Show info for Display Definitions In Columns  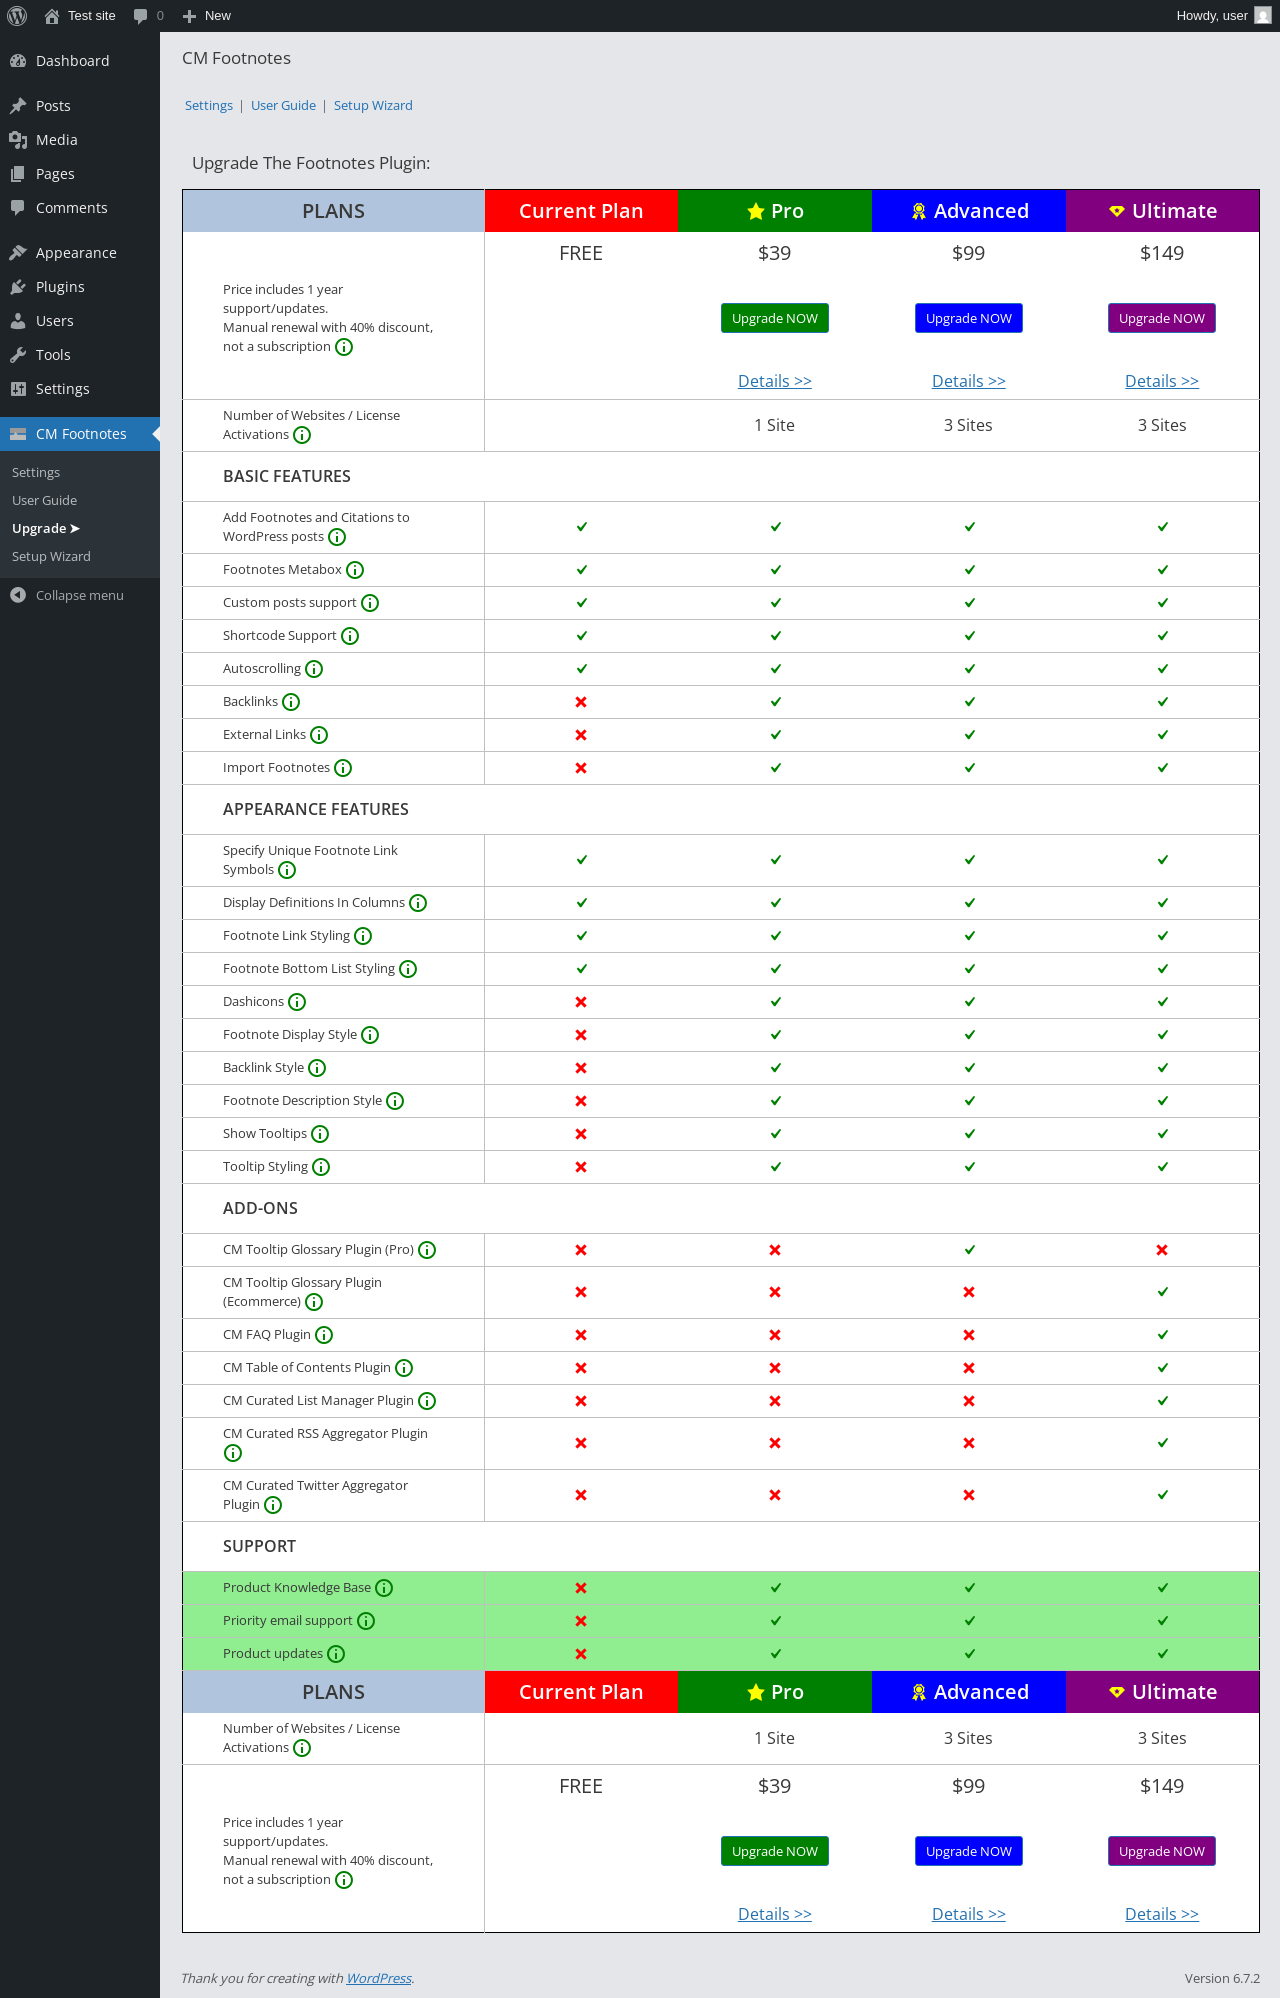(418, 903)
